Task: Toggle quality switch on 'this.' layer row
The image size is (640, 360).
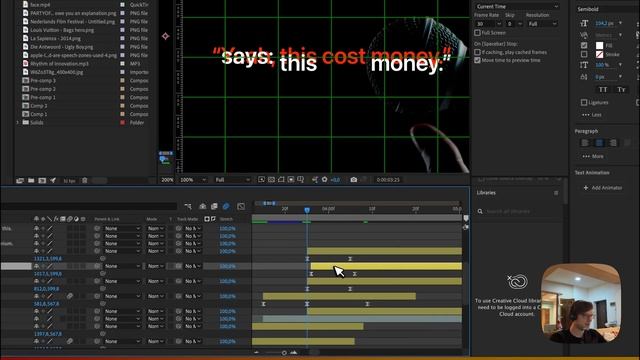Action: [x=50, y=229]
